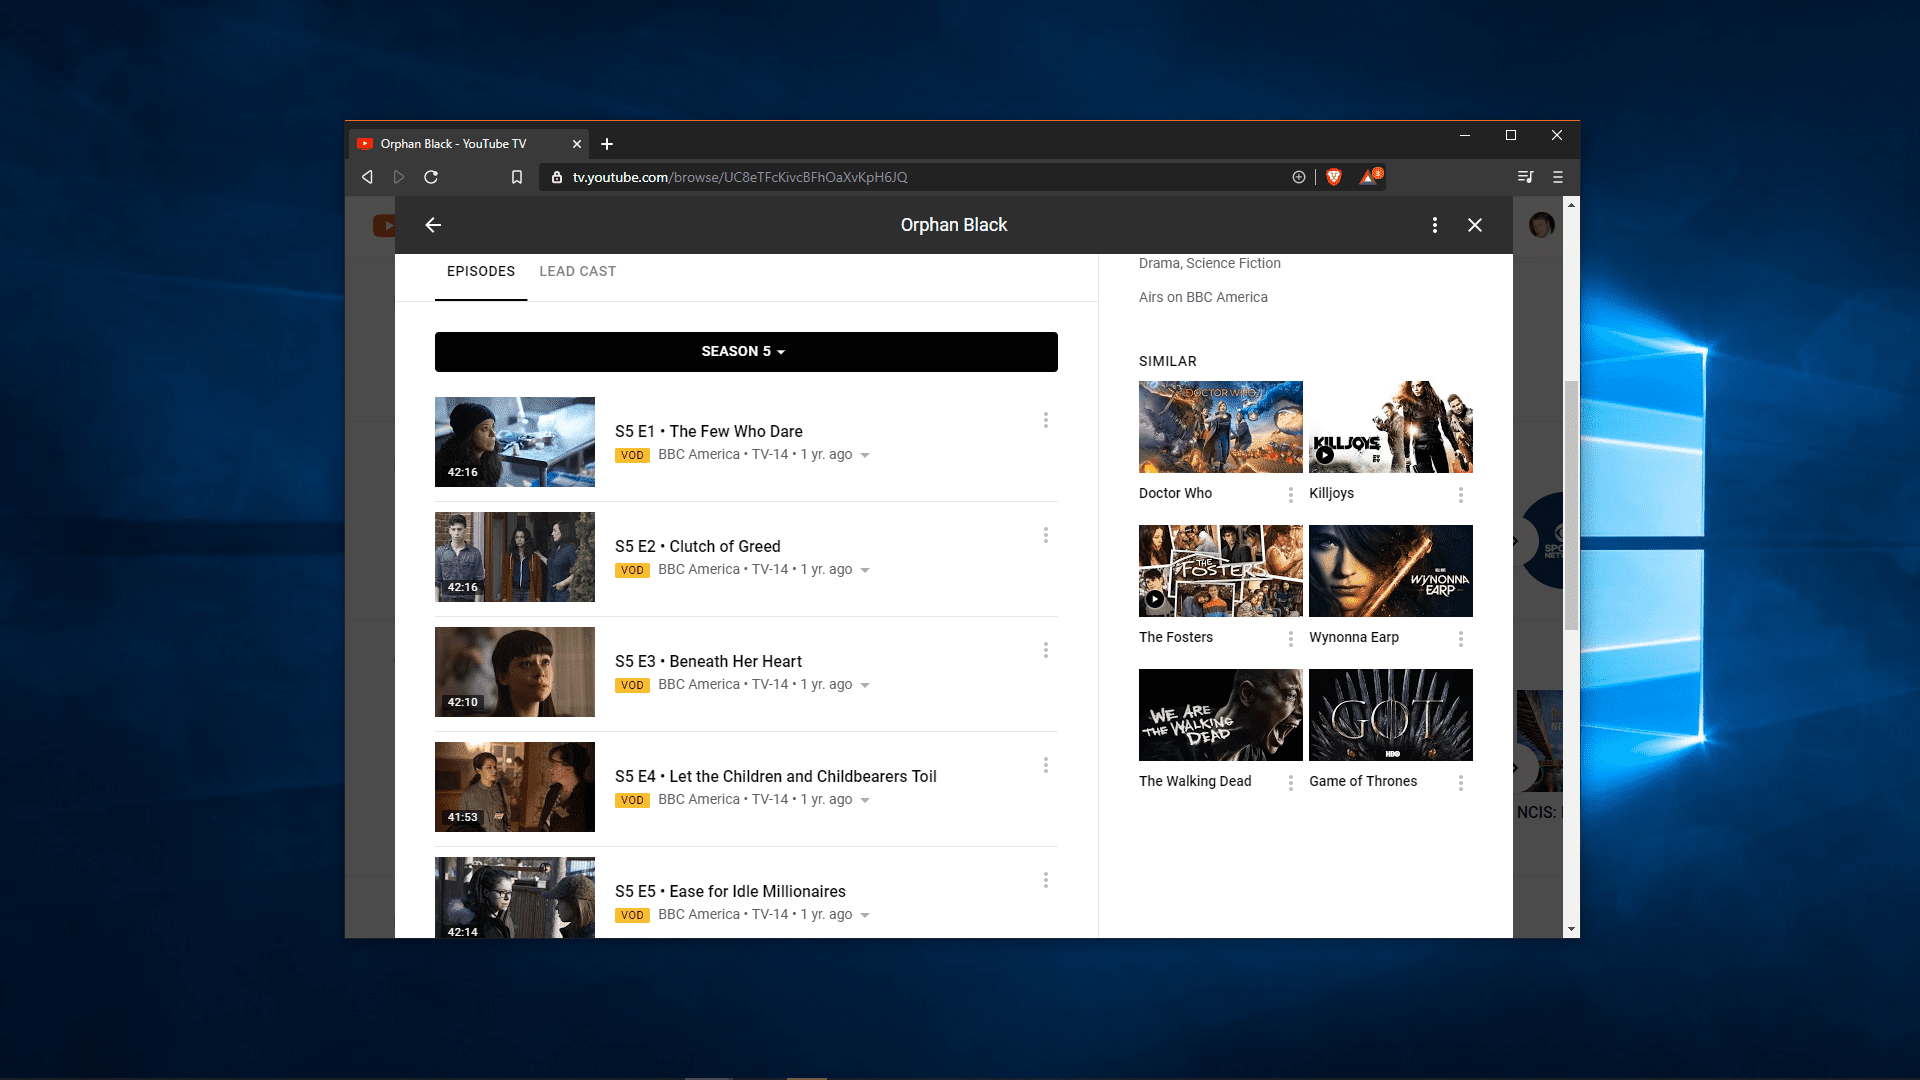Open the S5 E2 Clutch of Greed title
Image resolution: width=1920 pixels, height=1080 pixels.
pyautogui.click(x=698, y=546)
